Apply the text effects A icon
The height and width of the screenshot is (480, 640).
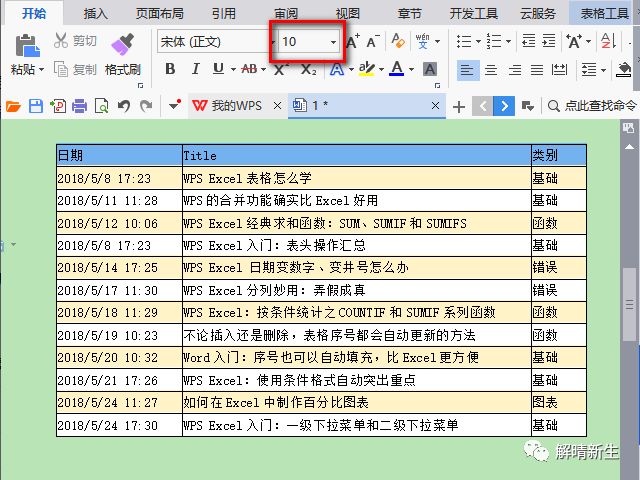(x=336, y=70)
